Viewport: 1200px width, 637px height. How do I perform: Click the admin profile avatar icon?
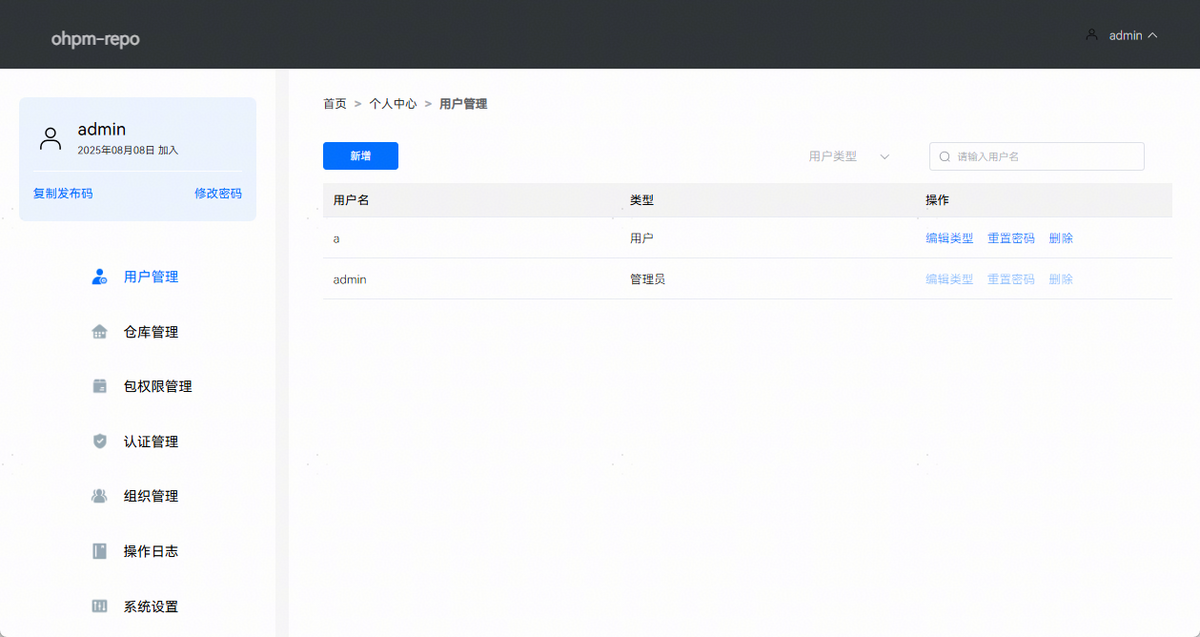[50, 138]
